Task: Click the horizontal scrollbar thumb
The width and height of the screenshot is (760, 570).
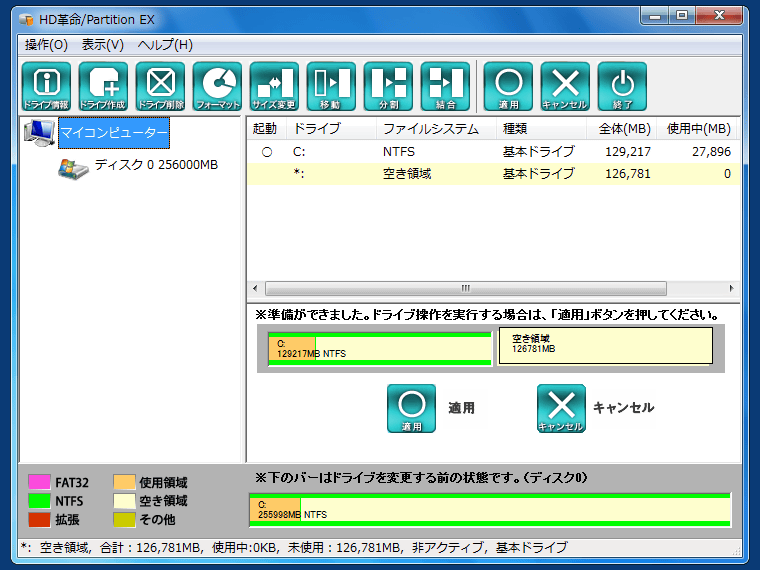Action: tap(466, 288)
